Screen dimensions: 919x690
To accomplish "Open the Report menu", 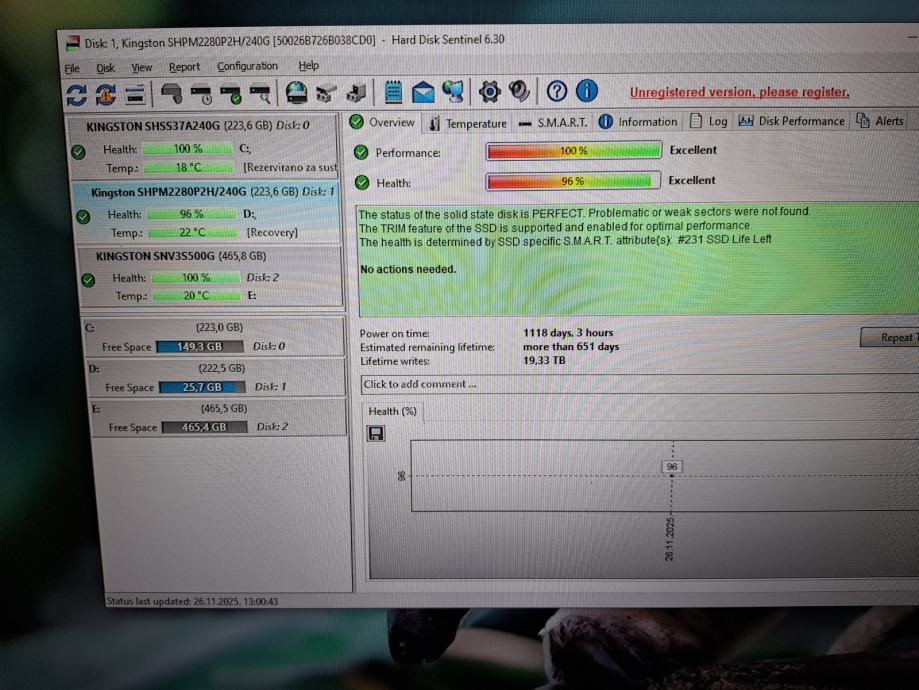I will click(184, 67).
